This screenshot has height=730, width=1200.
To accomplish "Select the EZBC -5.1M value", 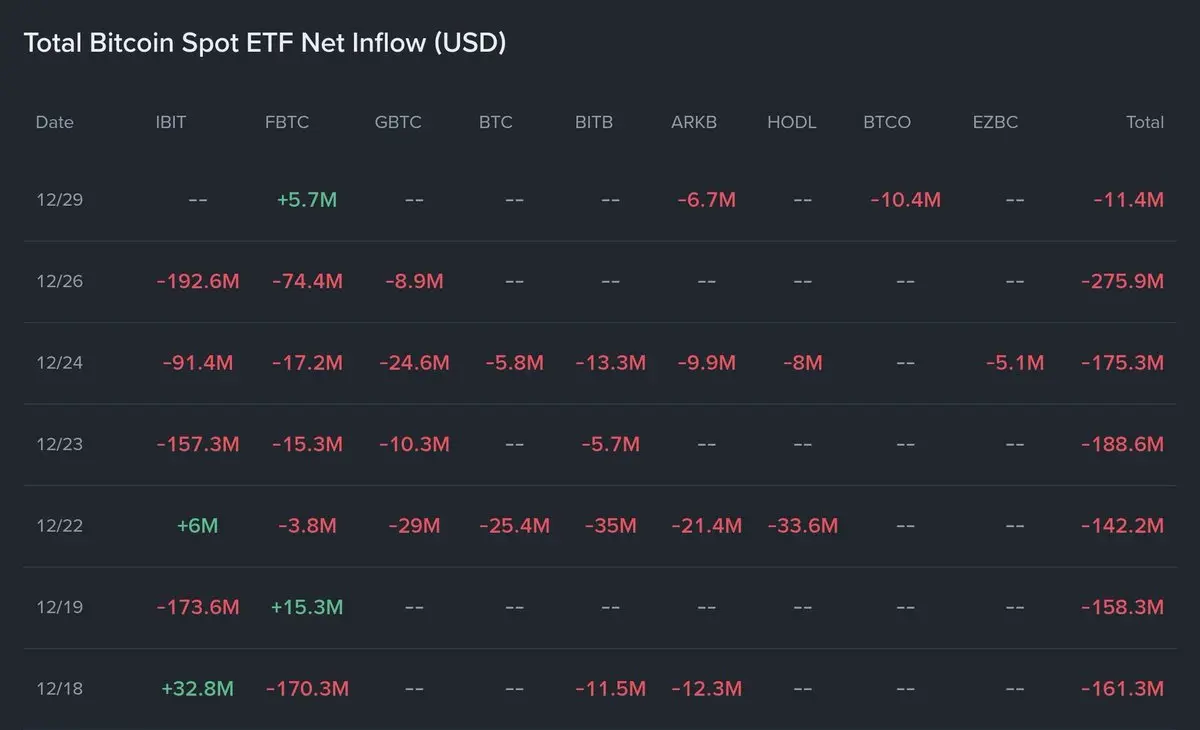I will click(x=1015, y=363).
